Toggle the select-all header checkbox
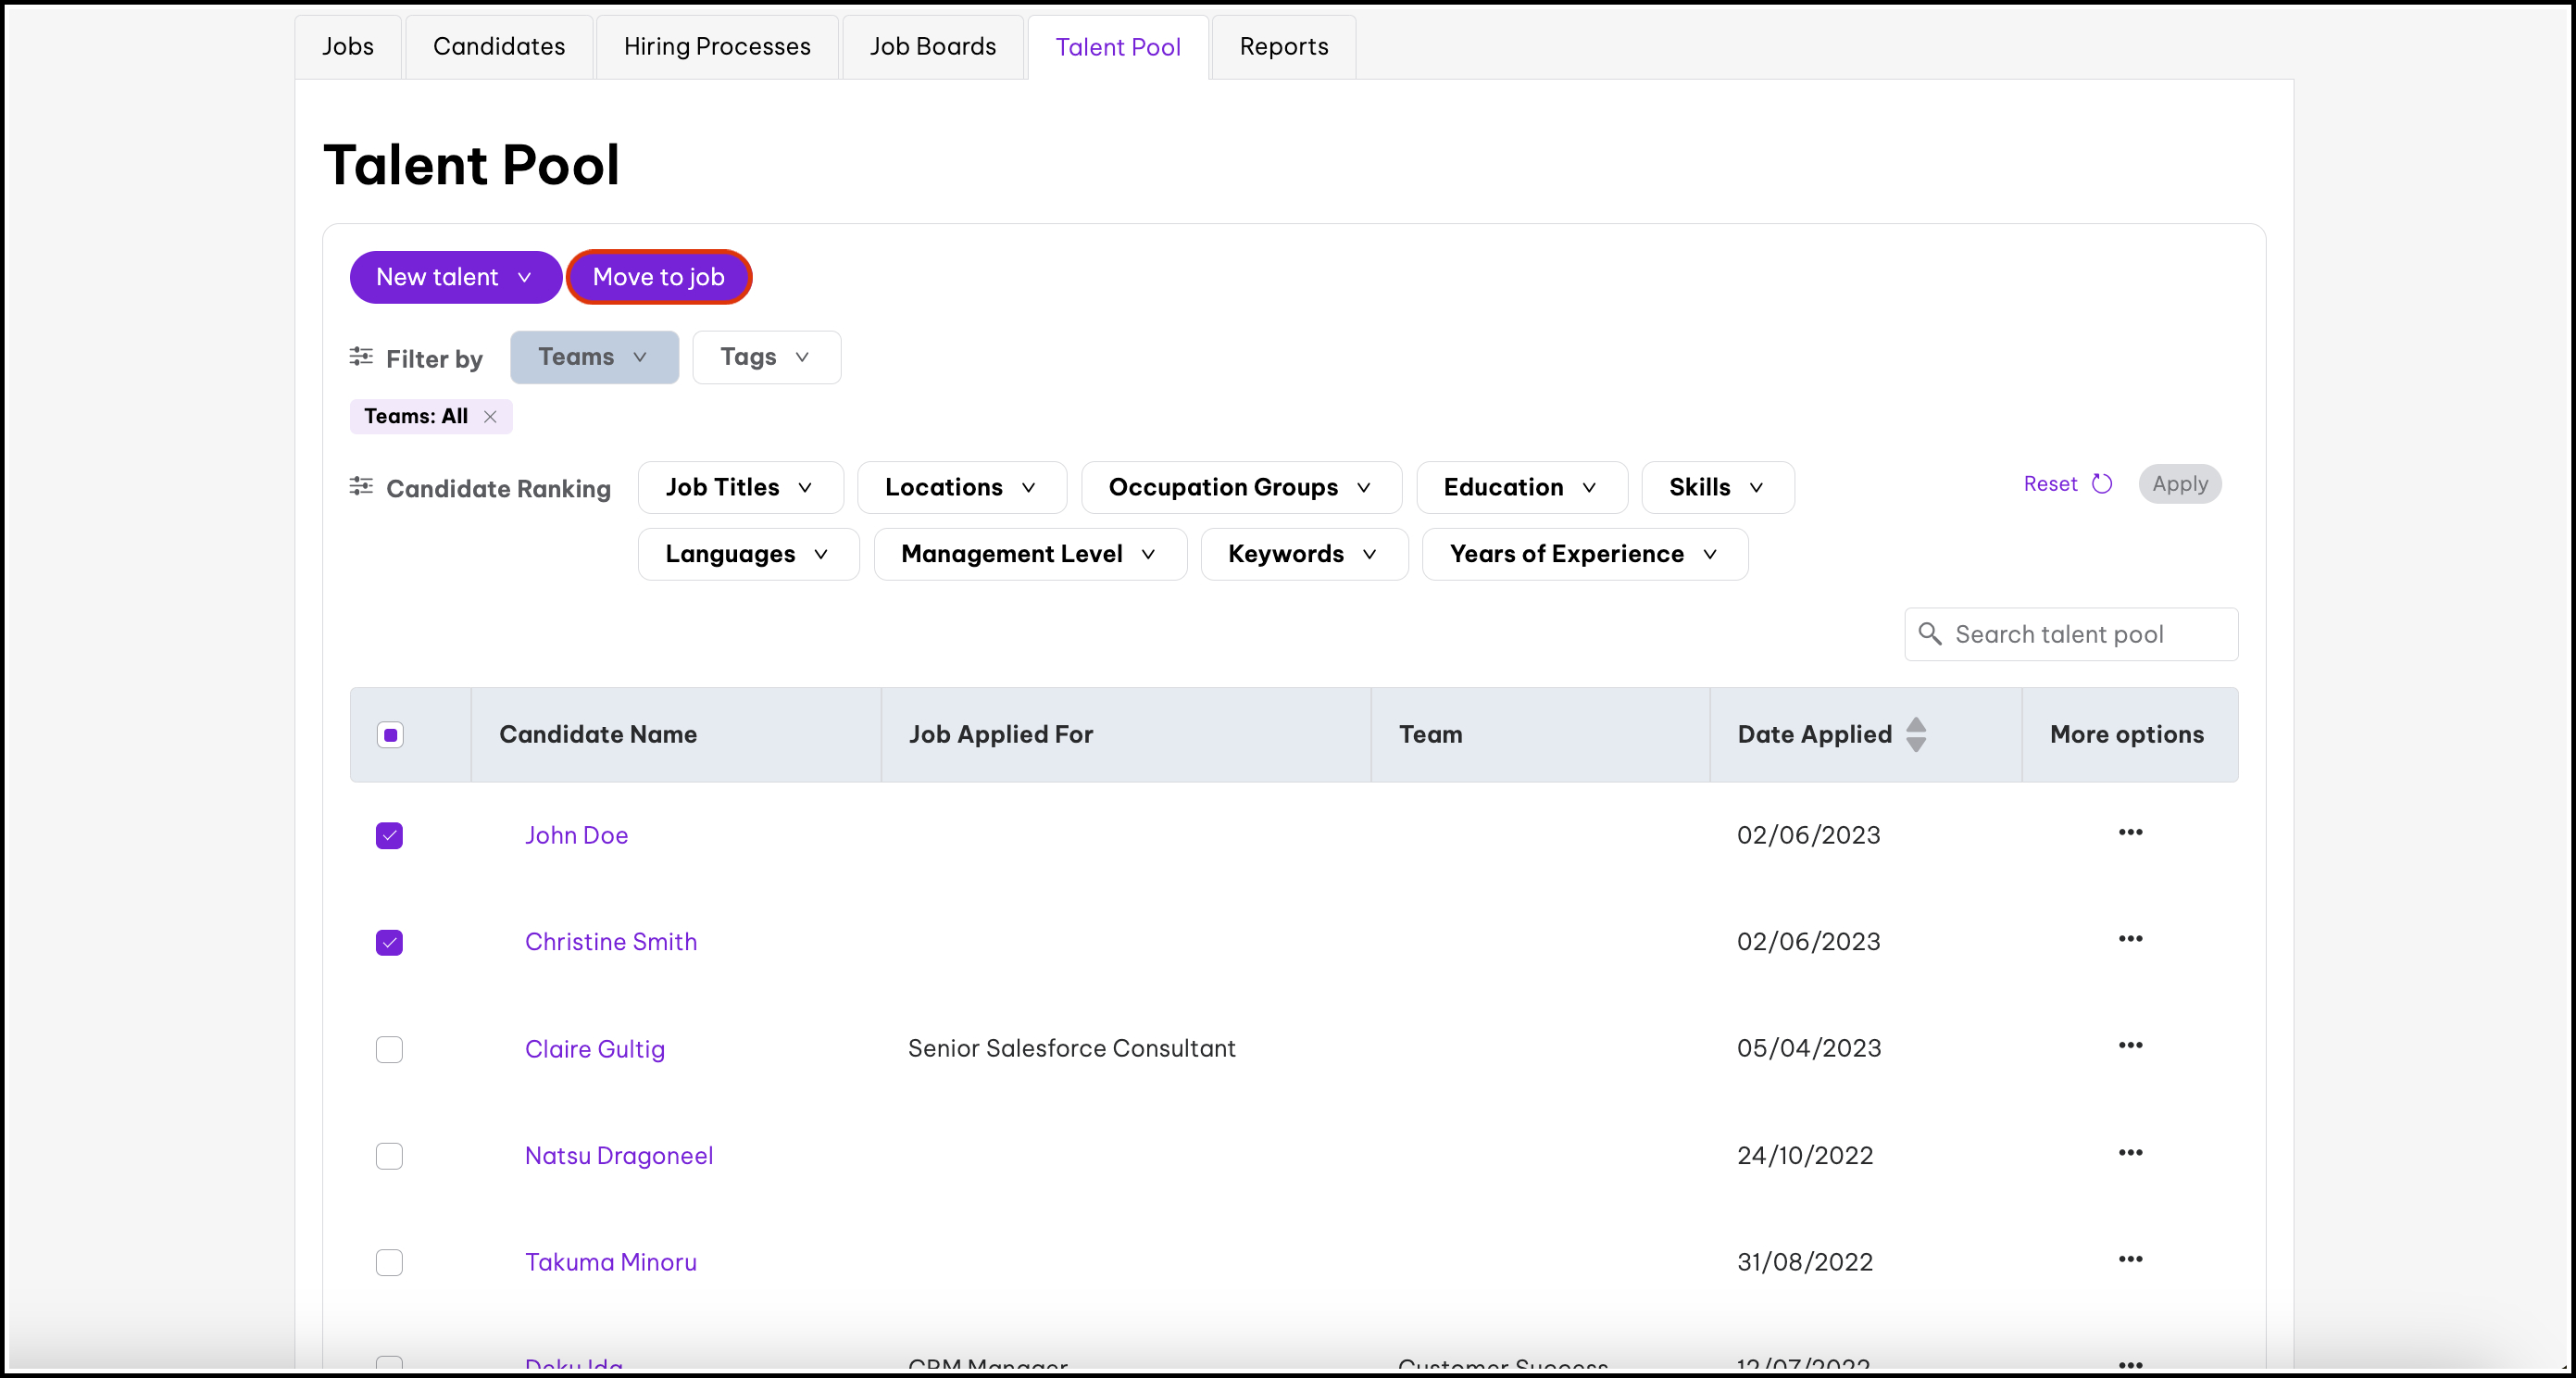2576x1378 pixels. [390, 735]
